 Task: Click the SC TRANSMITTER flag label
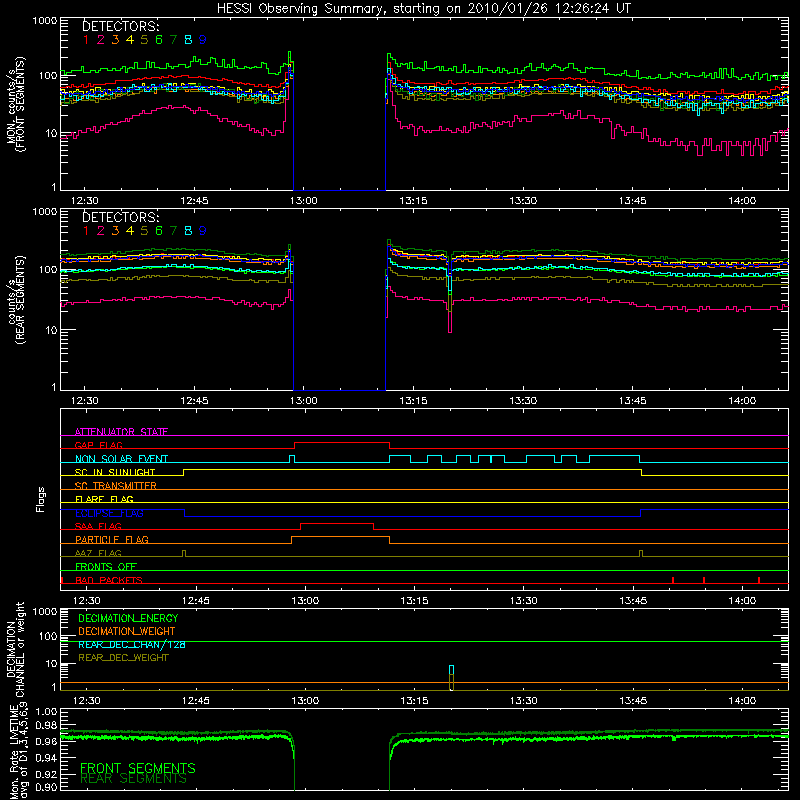[x=116, y=486]
